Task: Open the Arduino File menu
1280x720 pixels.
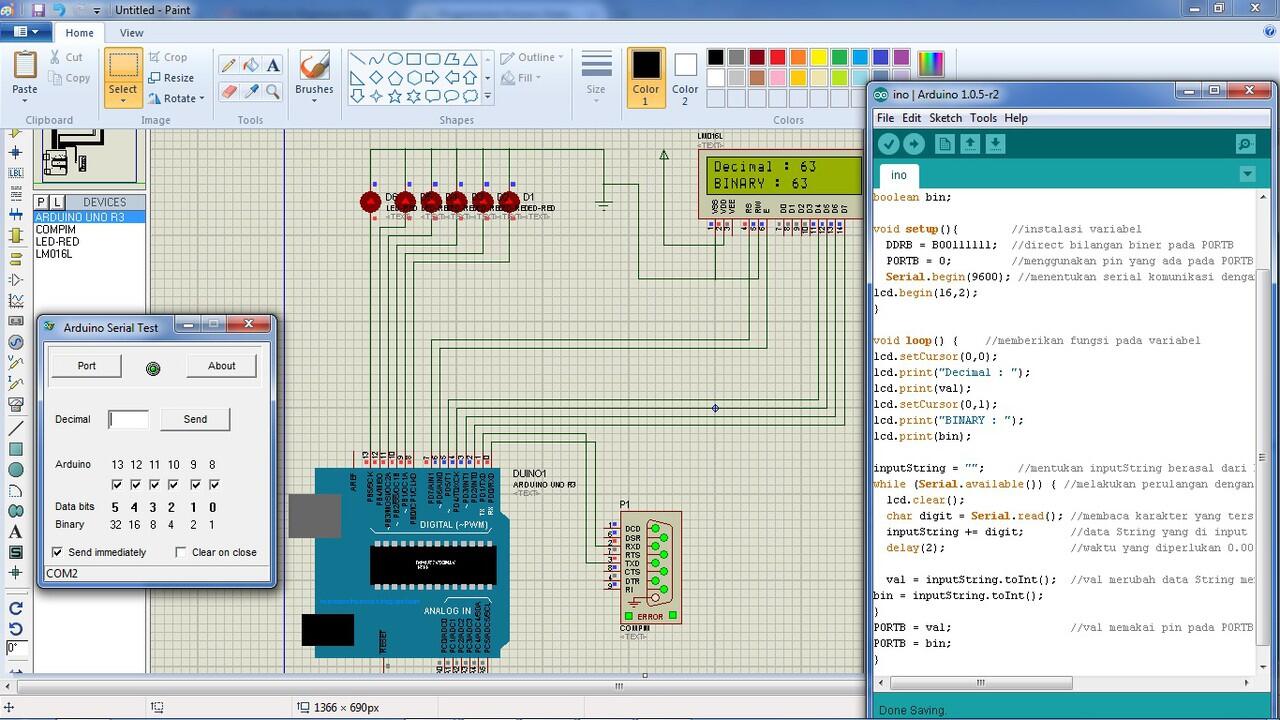Action: (x=885, y=118)
